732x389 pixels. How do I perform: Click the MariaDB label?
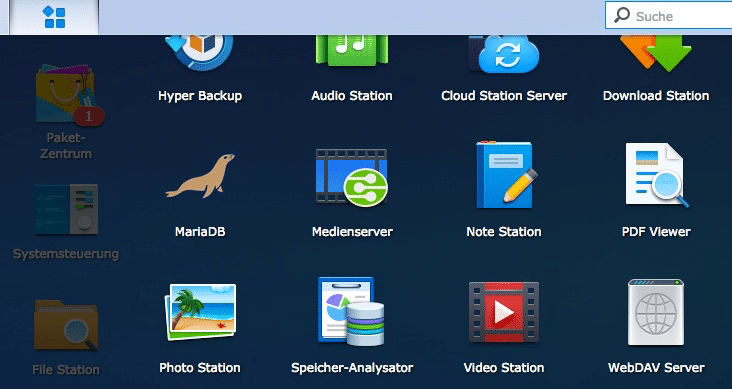point(200,232)
